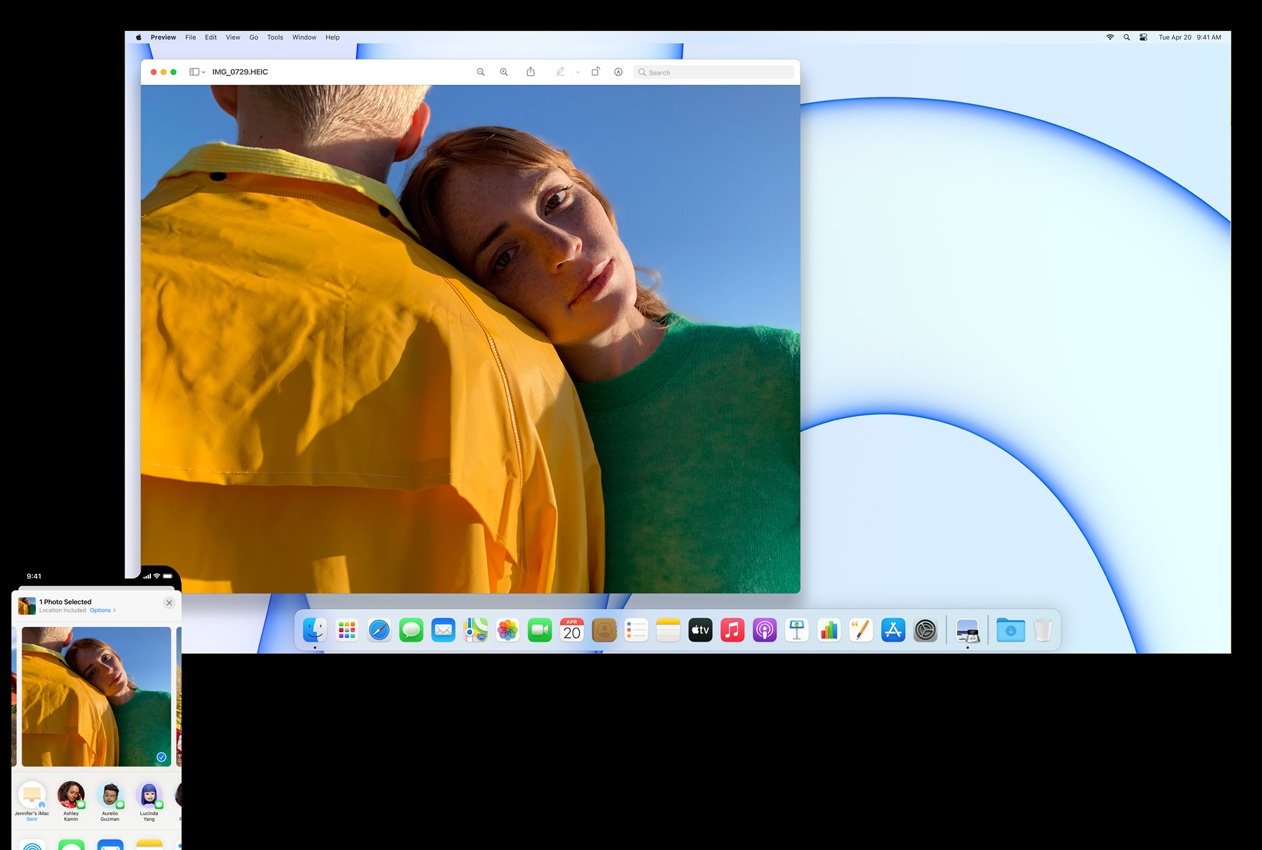Share to Ashley Kamin contact

(x=71, y=796)
